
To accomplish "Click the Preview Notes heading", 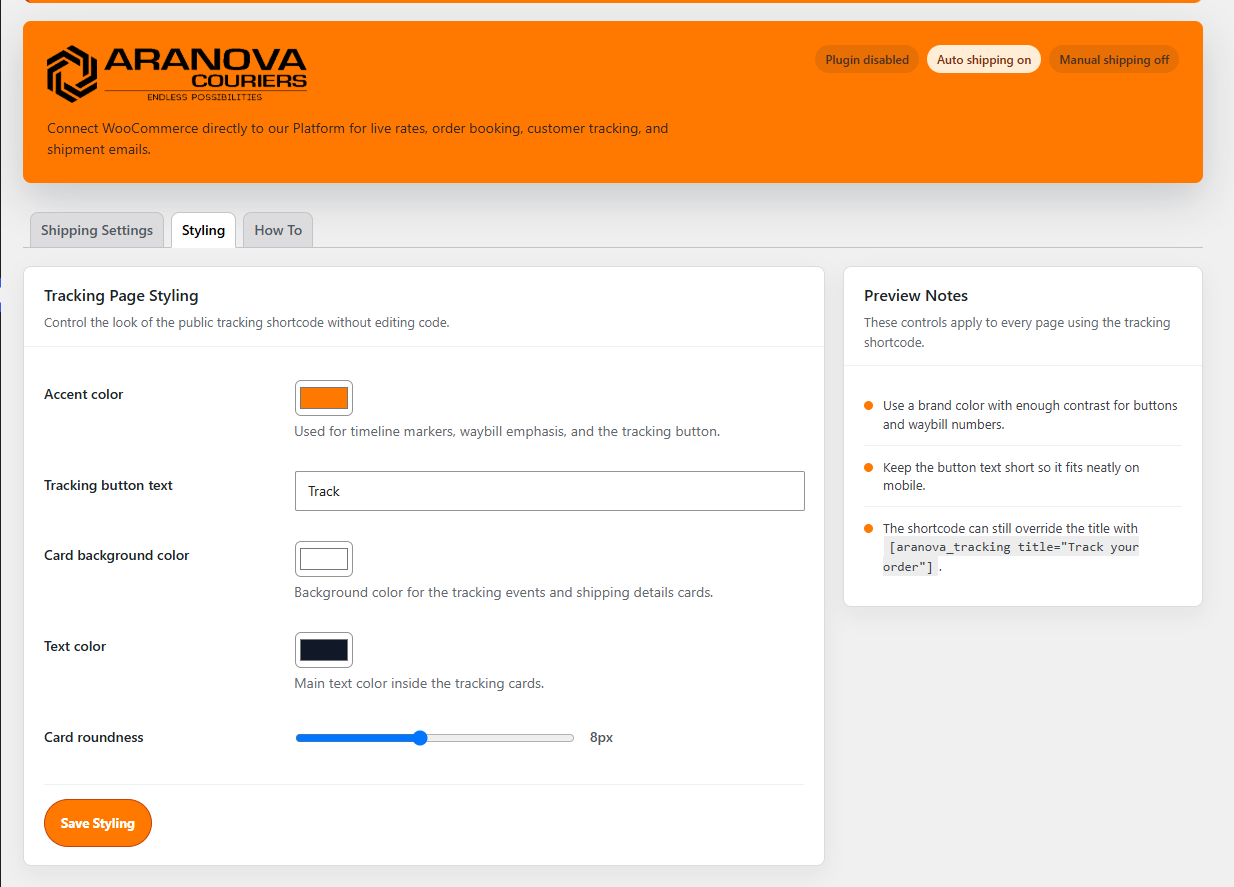I will 916,296.
